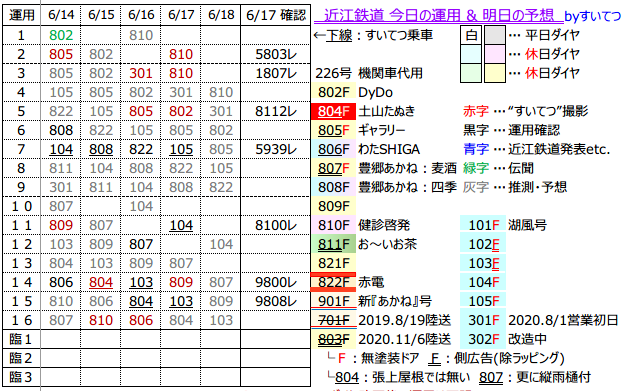The height and width of the screenshot is (391, 629).
Task: Select the 臨1 row label
Action: (x=22, y=339)
